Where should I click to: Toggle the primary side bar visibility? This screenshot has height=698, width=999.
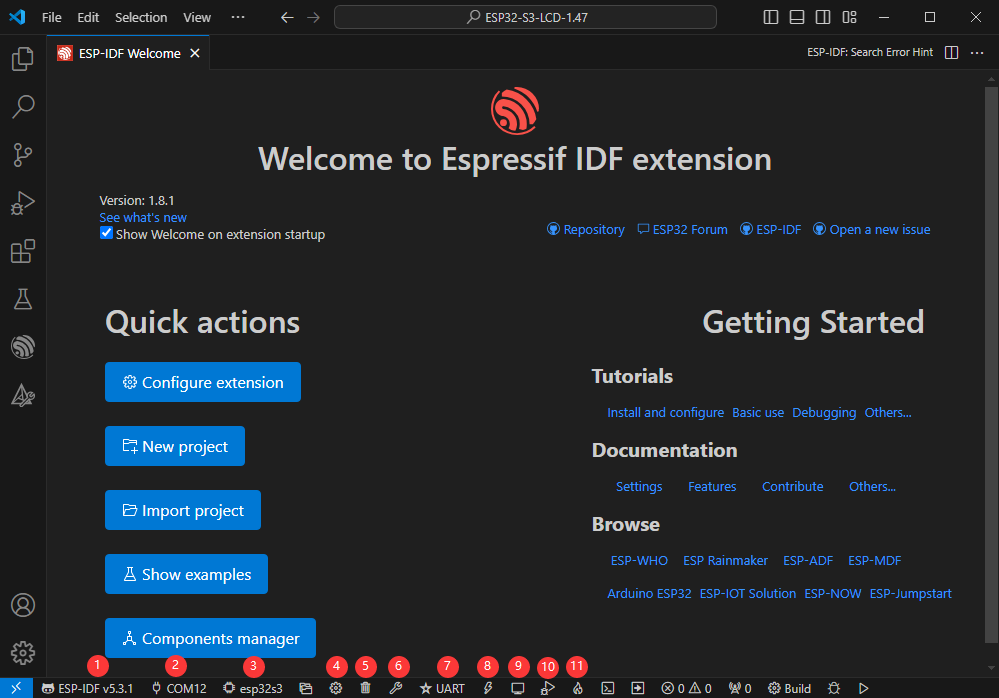(771, 17)
